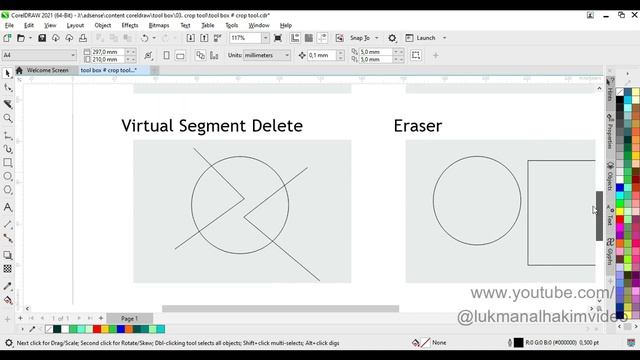Select the Rectangle tool
Screen dimensions: 640x360
[7, 162]
